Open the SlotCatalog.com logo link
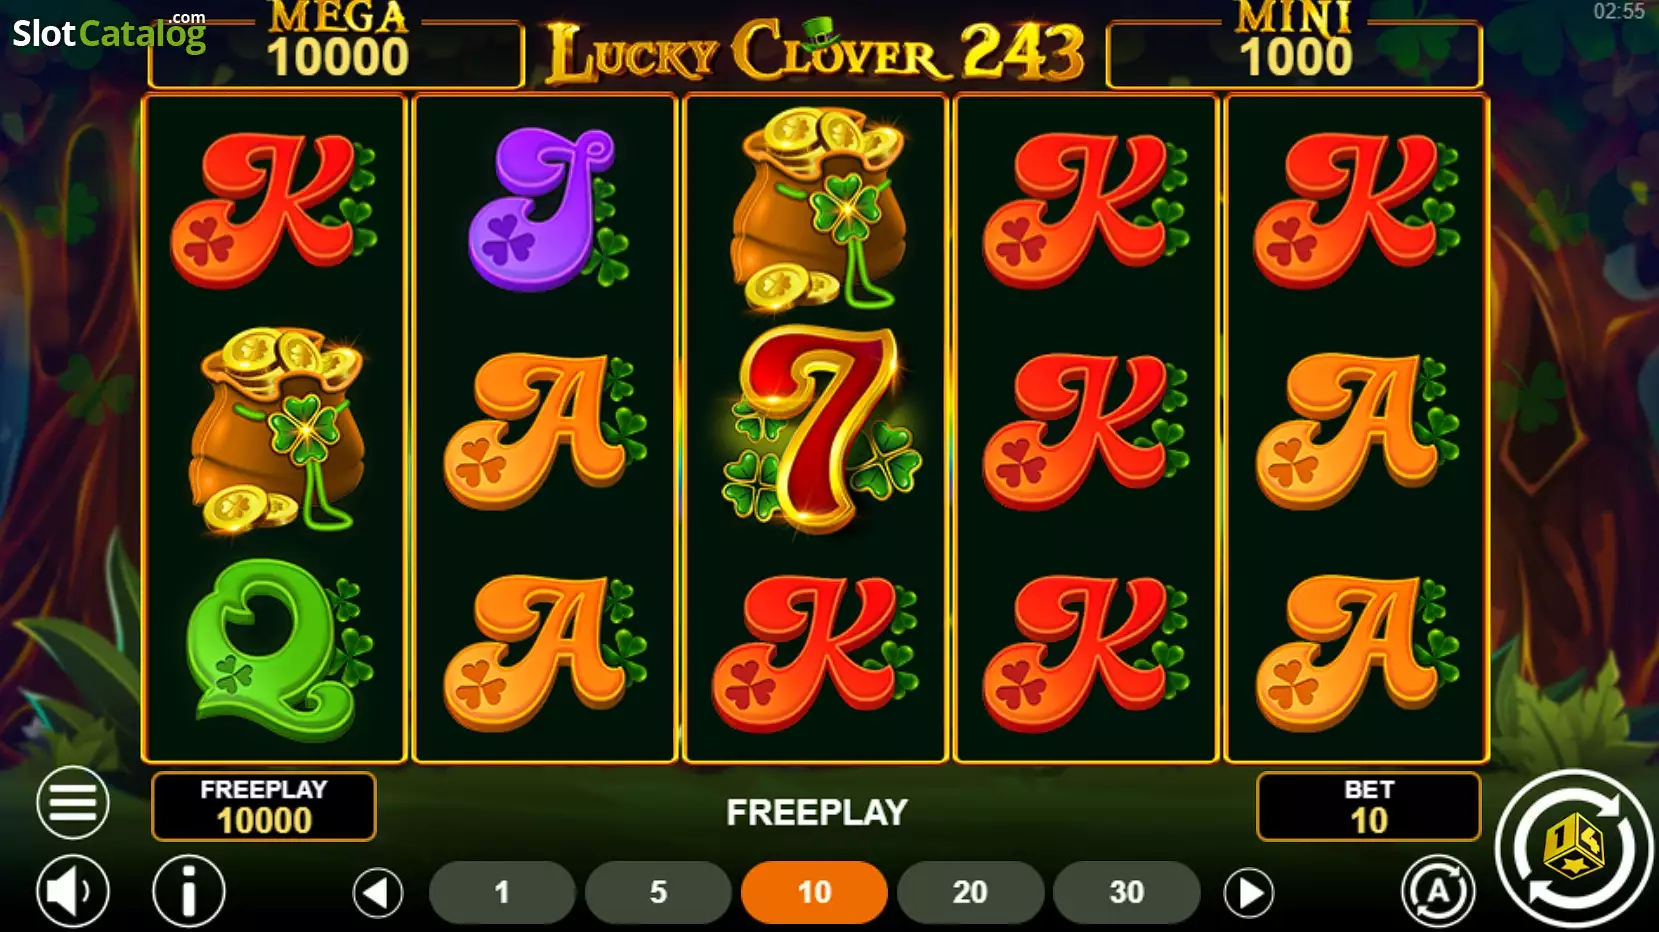Screen dimensions: 1659x932 coord(109,32)
